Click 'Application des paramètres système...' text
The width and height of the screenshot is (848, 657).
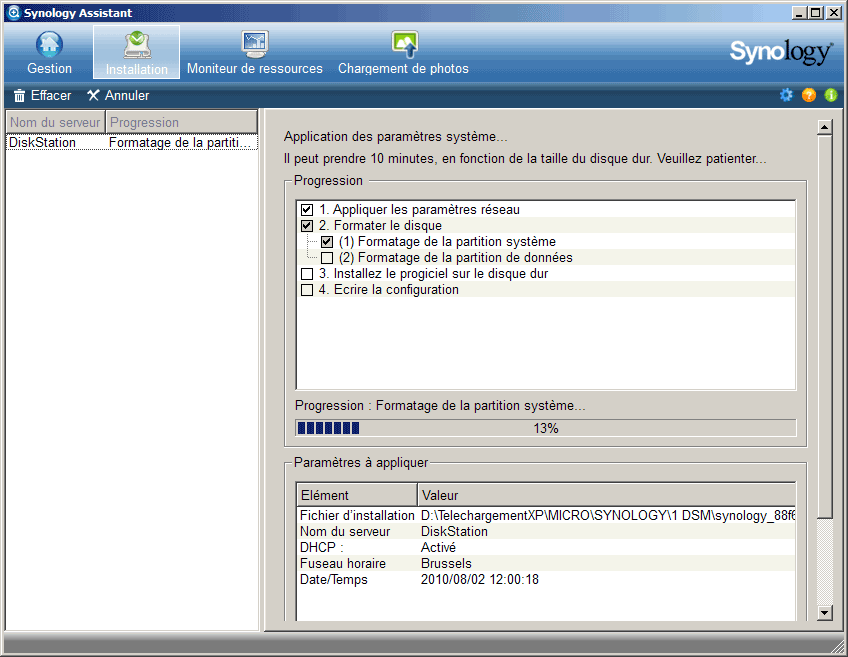click(x=395, y=137)
